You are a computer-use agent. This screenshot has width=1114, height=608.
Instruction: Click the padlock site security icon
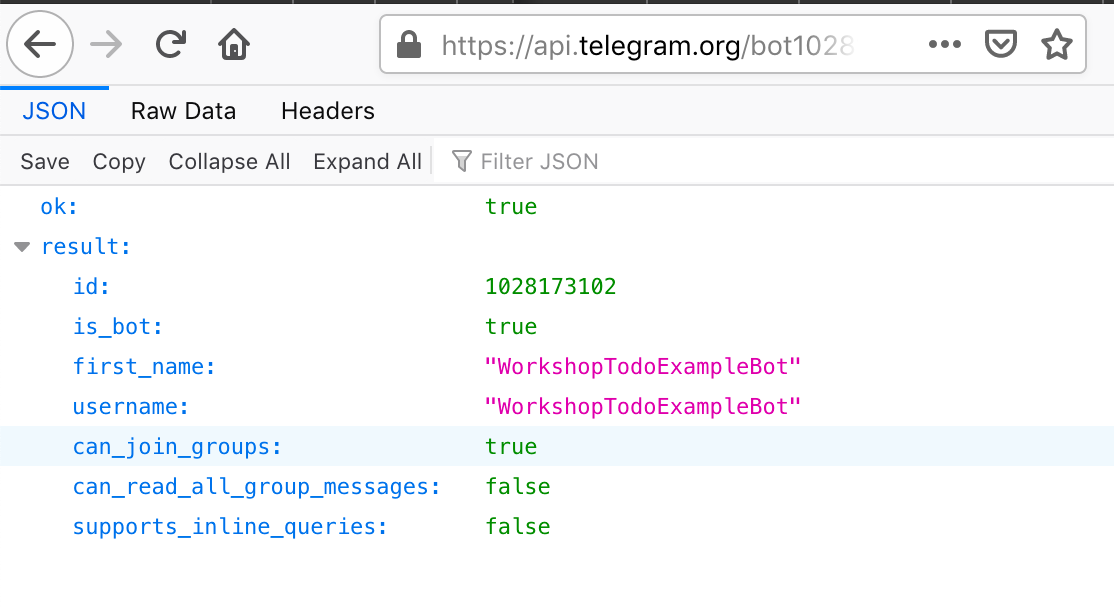point(407,45)
